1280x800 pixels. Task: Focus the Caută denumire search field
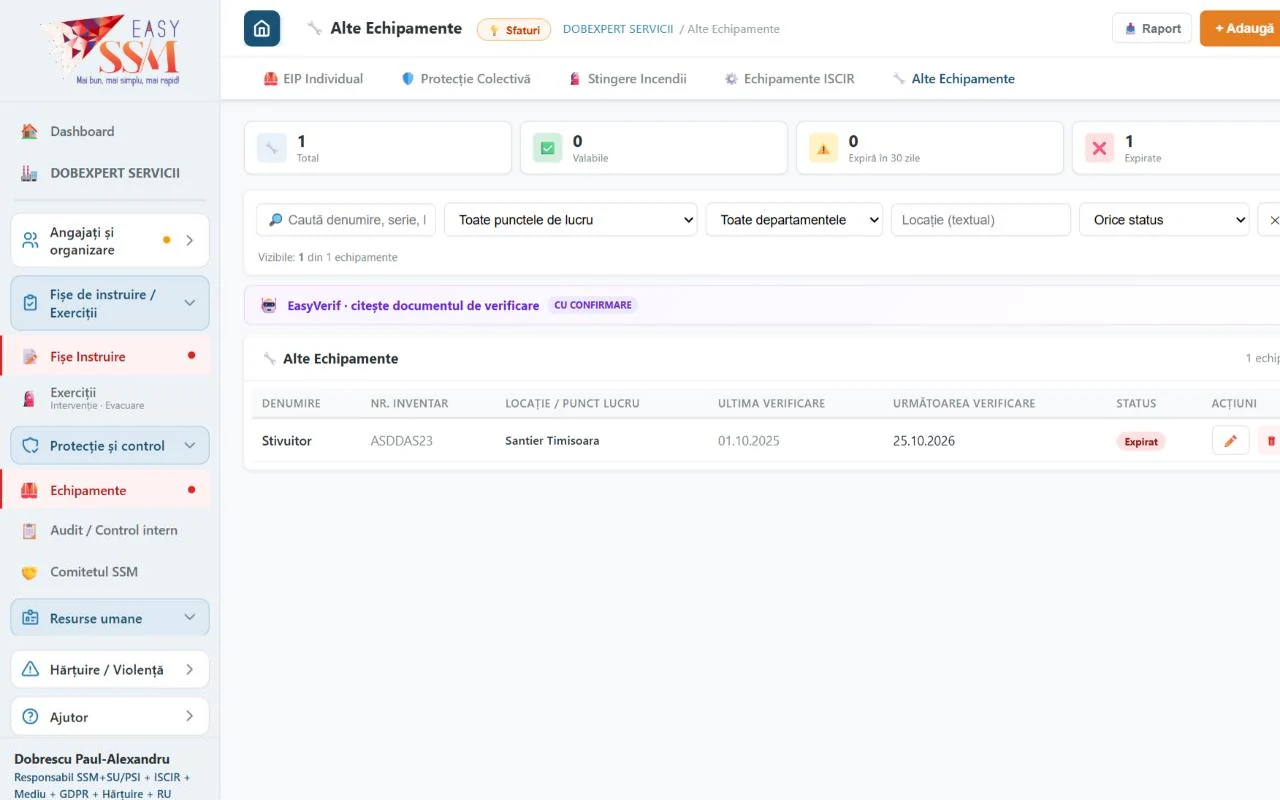pos(346,220)
